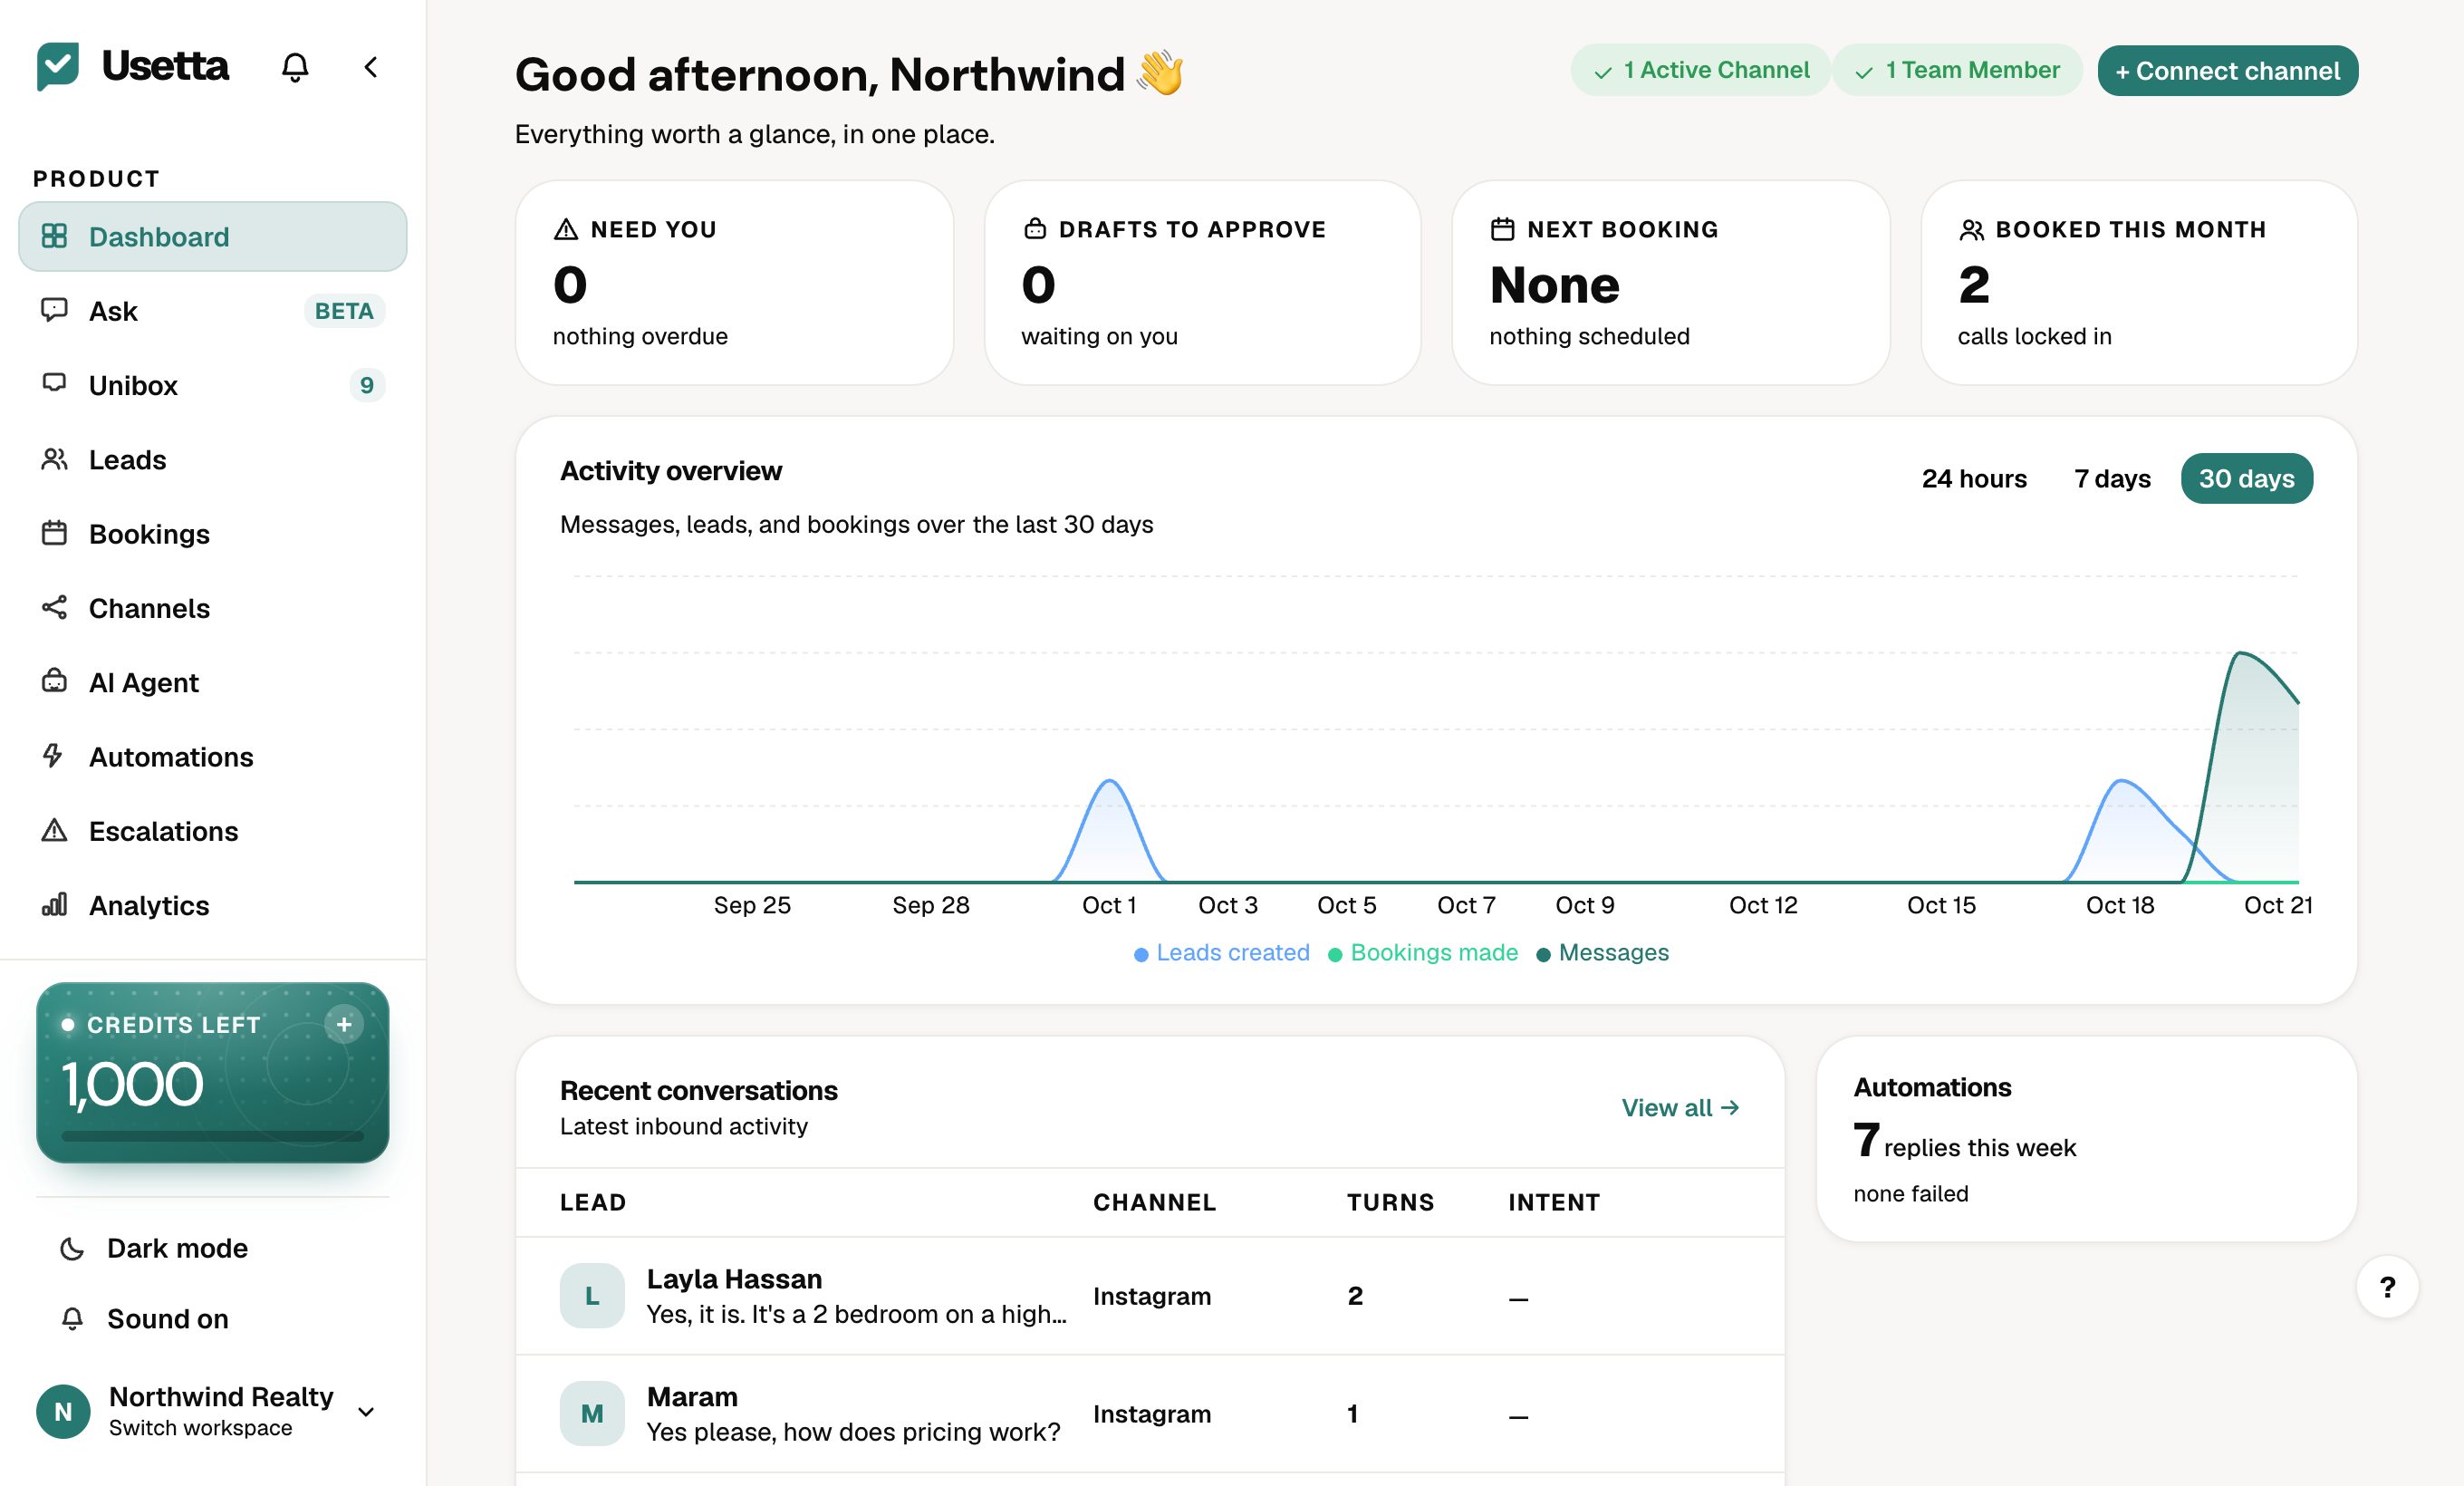Click the Next Booking calendar icon
Image resolution: width=2464 pixels, height=1486 pixels.
(1502, 230)
